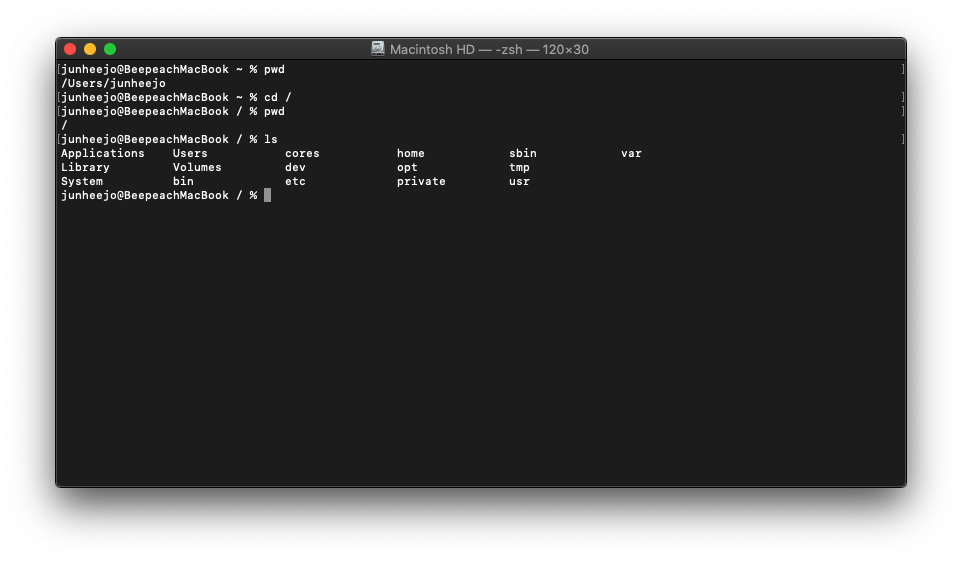This screenshot has width=962, height=561.
Task: Click the 'Applications' entry in ls output
Action: (102, 153)
